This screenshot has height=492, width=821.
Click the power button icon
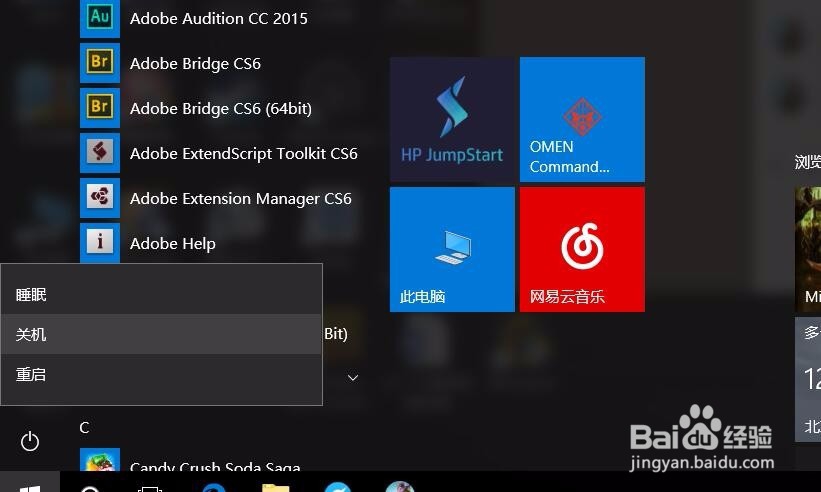coord(30,441)
